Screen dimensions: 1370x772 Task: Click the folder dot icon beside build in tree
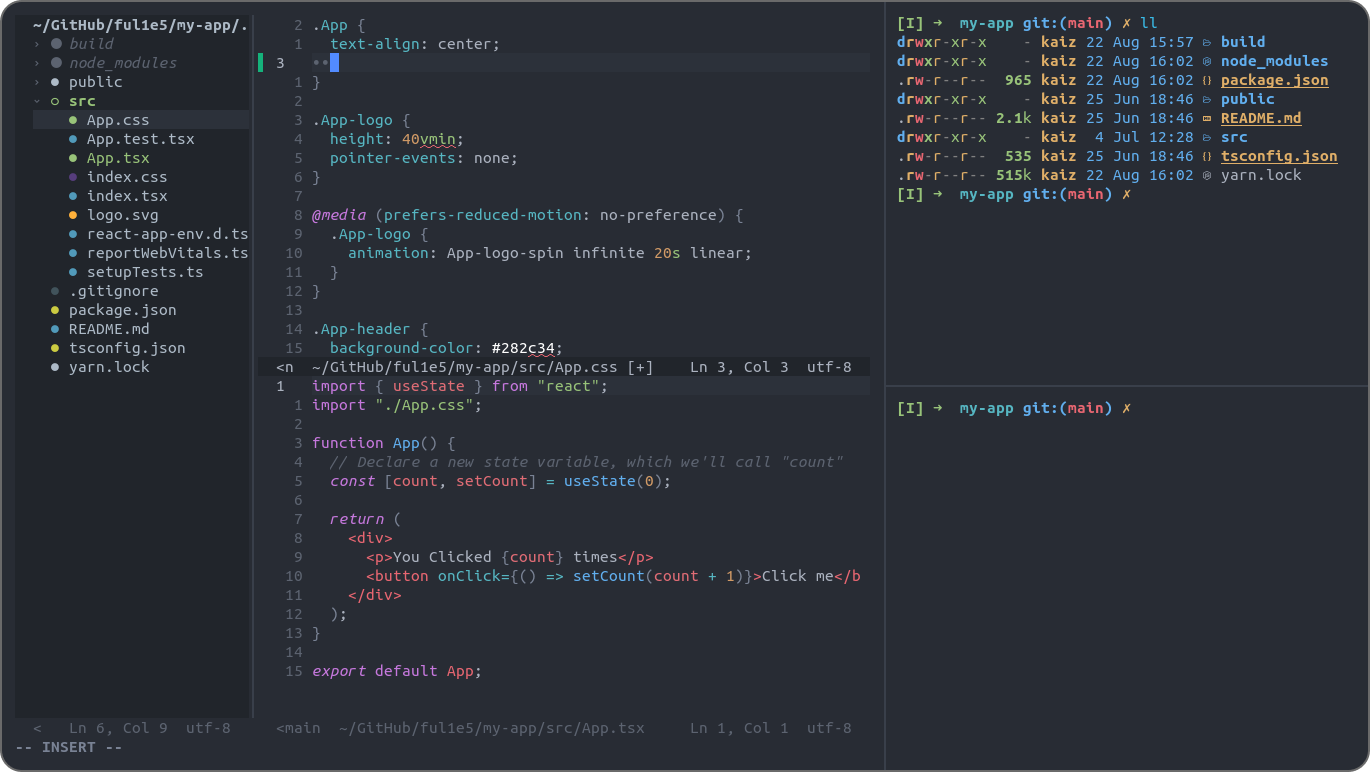(x=56, y=44)
